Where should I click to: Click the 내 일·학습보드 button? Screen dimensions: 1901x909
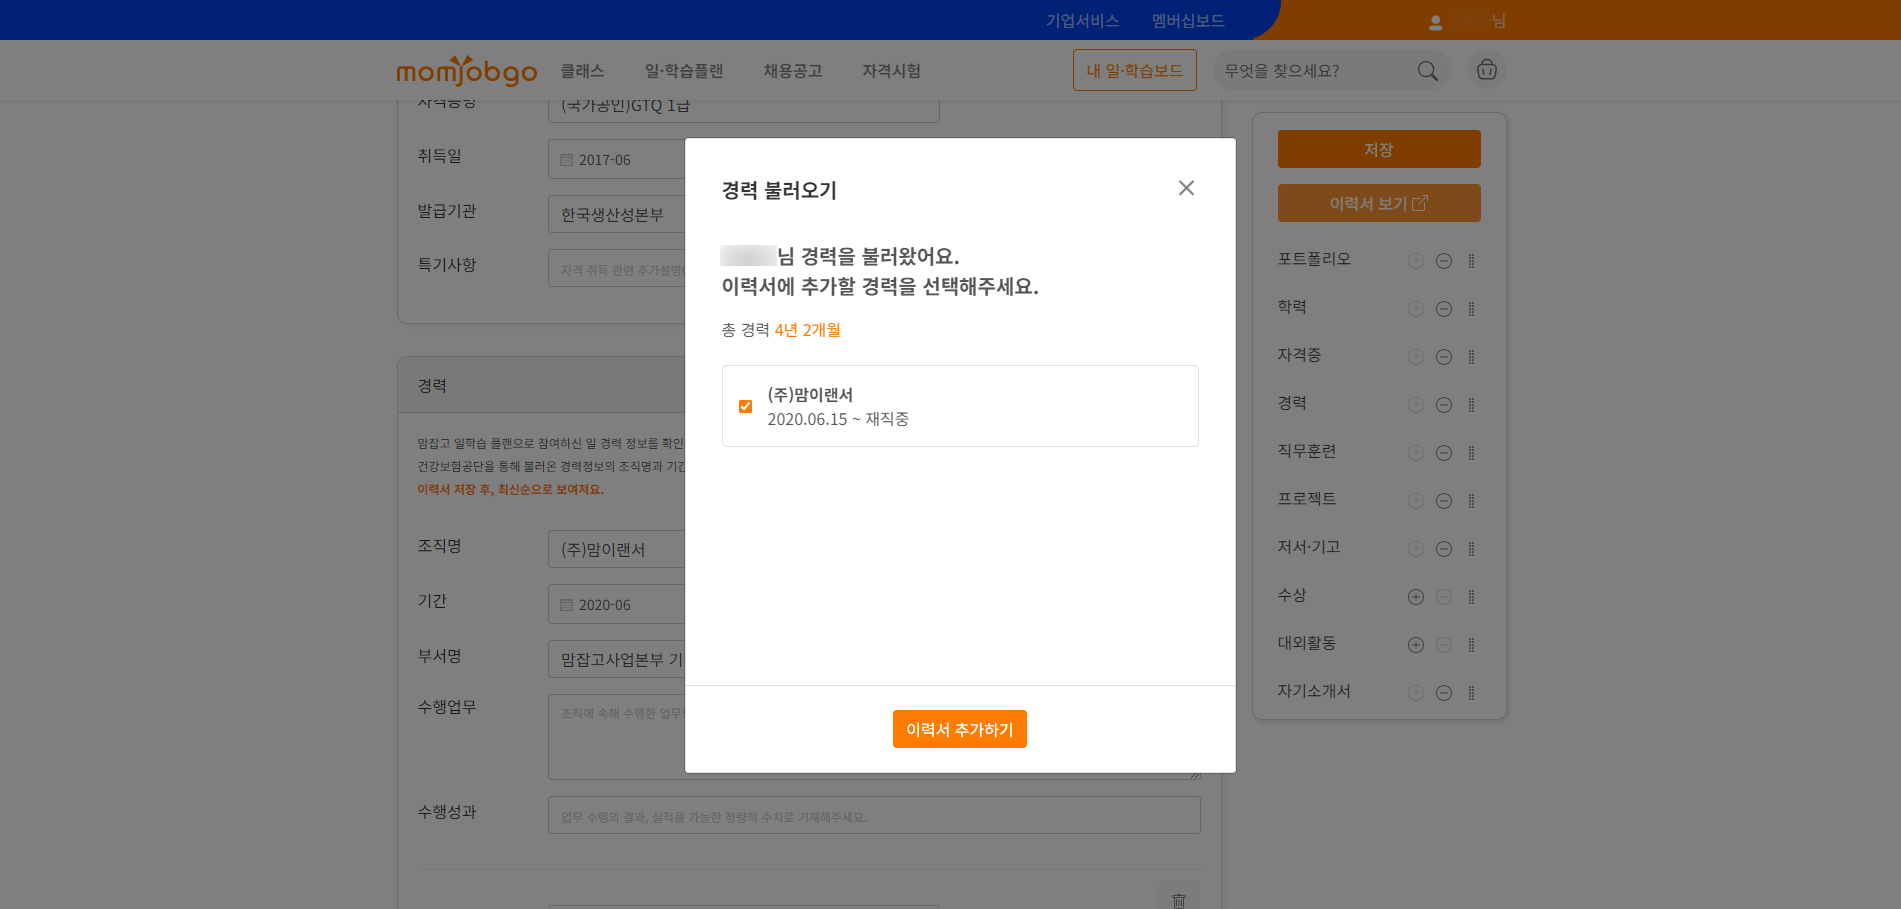pos(1134,71)
